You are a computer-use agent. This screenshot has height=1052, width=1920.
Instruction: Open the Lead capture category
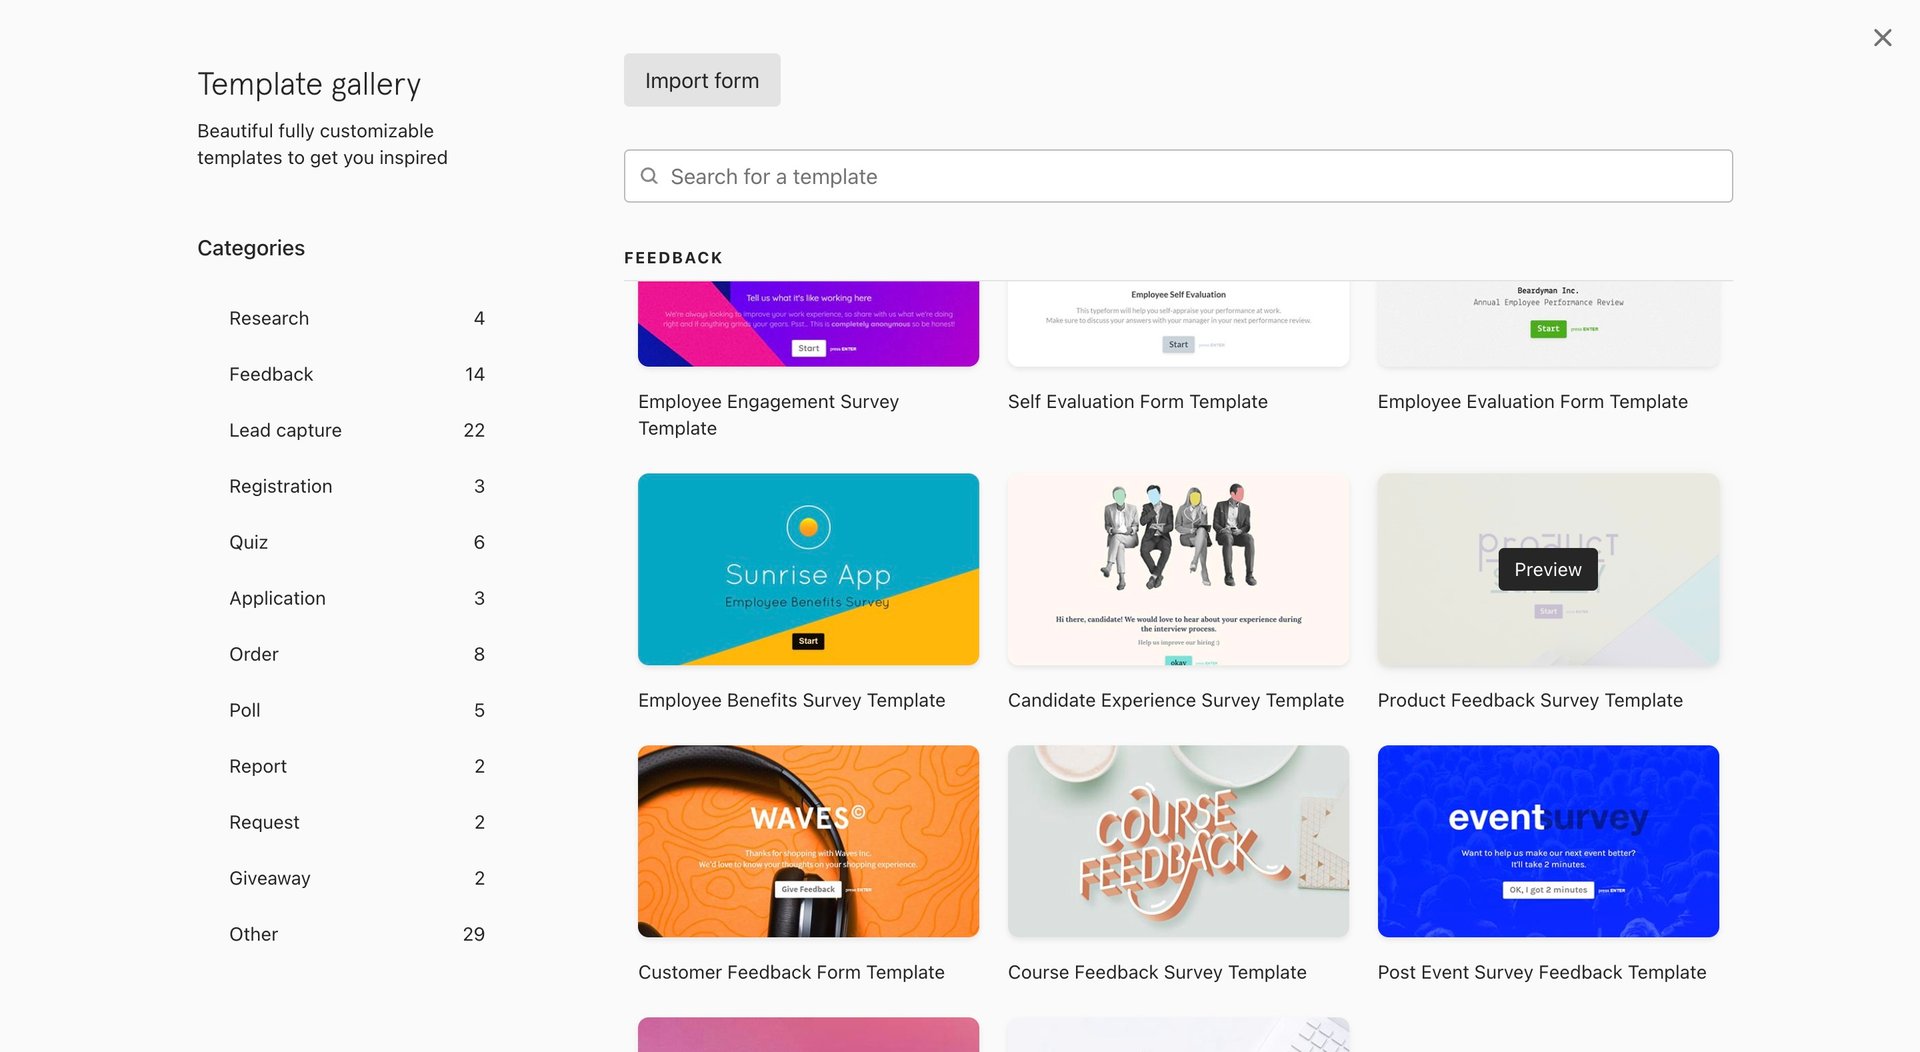click(357, 430)
